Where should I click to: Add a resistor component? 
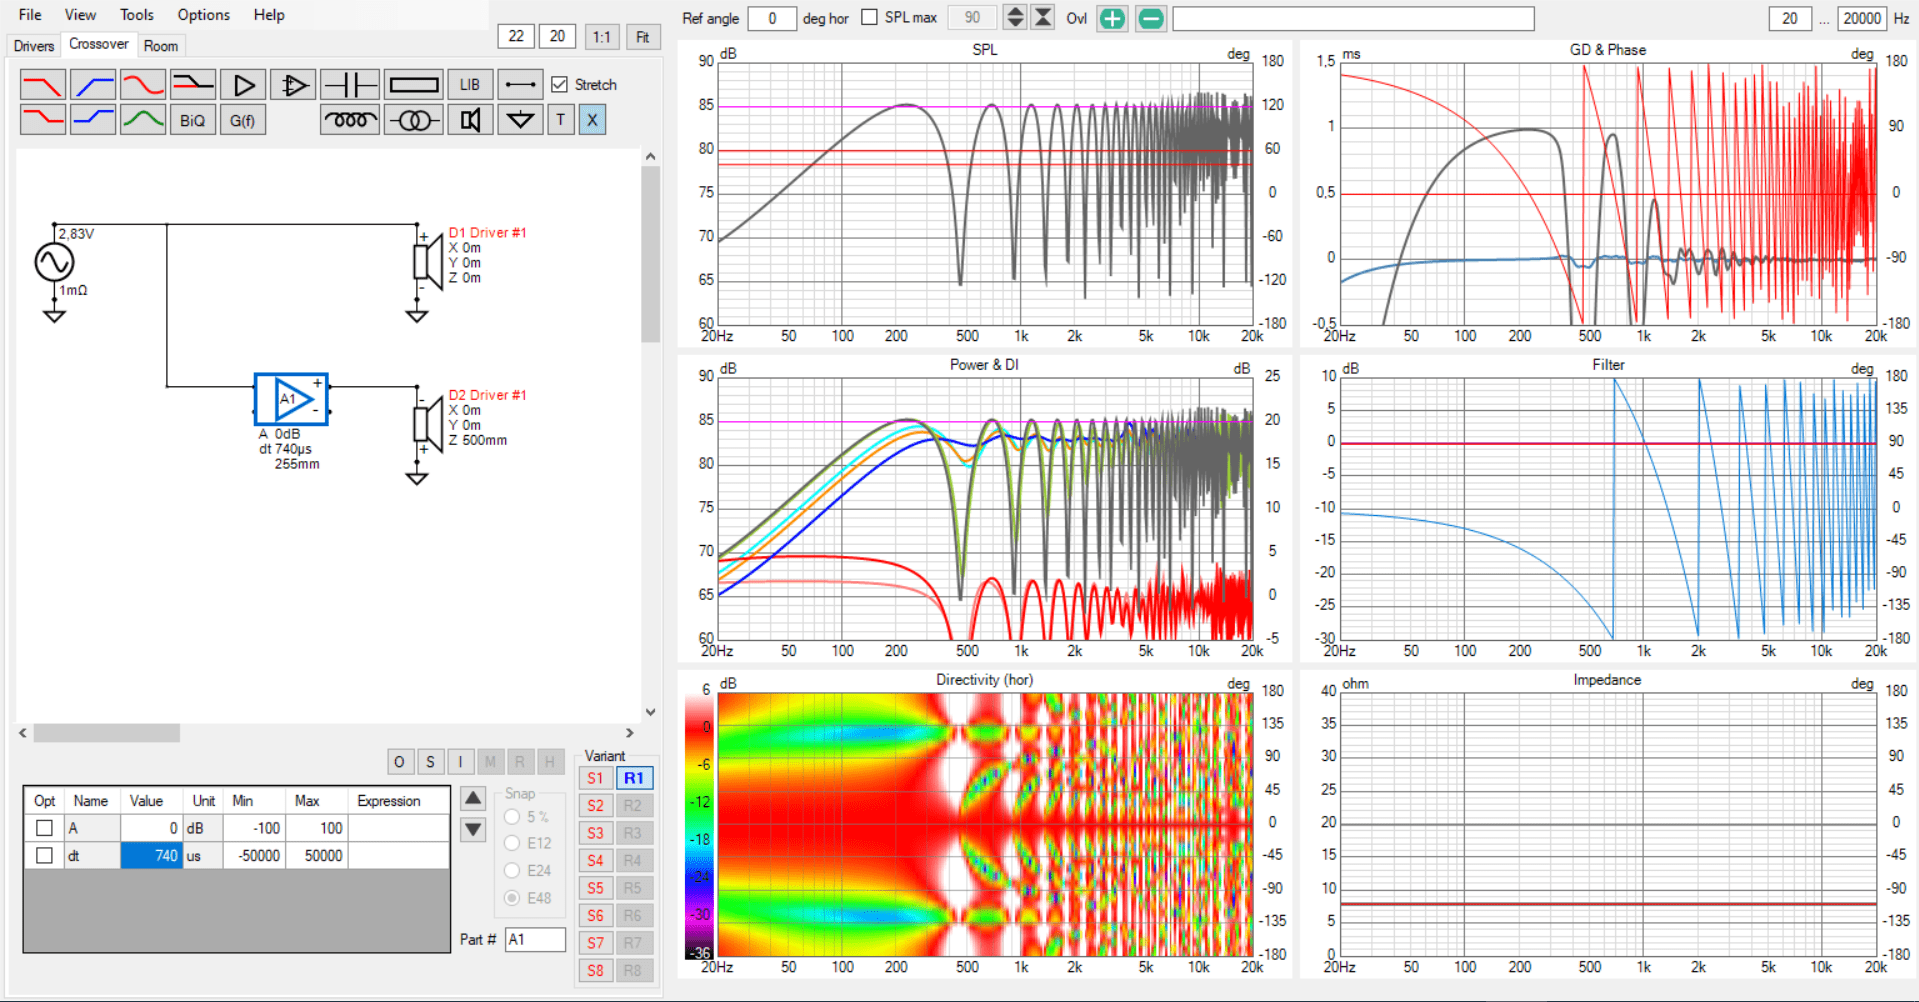(414, 85)
